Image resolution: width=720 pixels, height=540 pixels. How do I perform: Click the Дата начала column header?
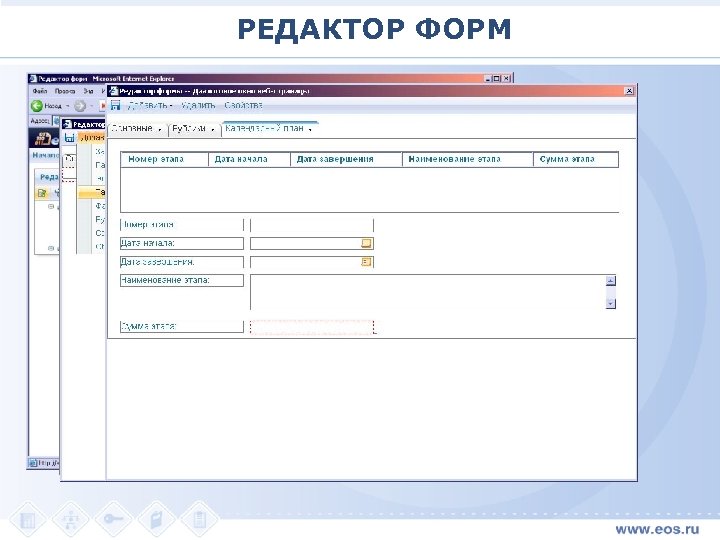pos(249,159)
